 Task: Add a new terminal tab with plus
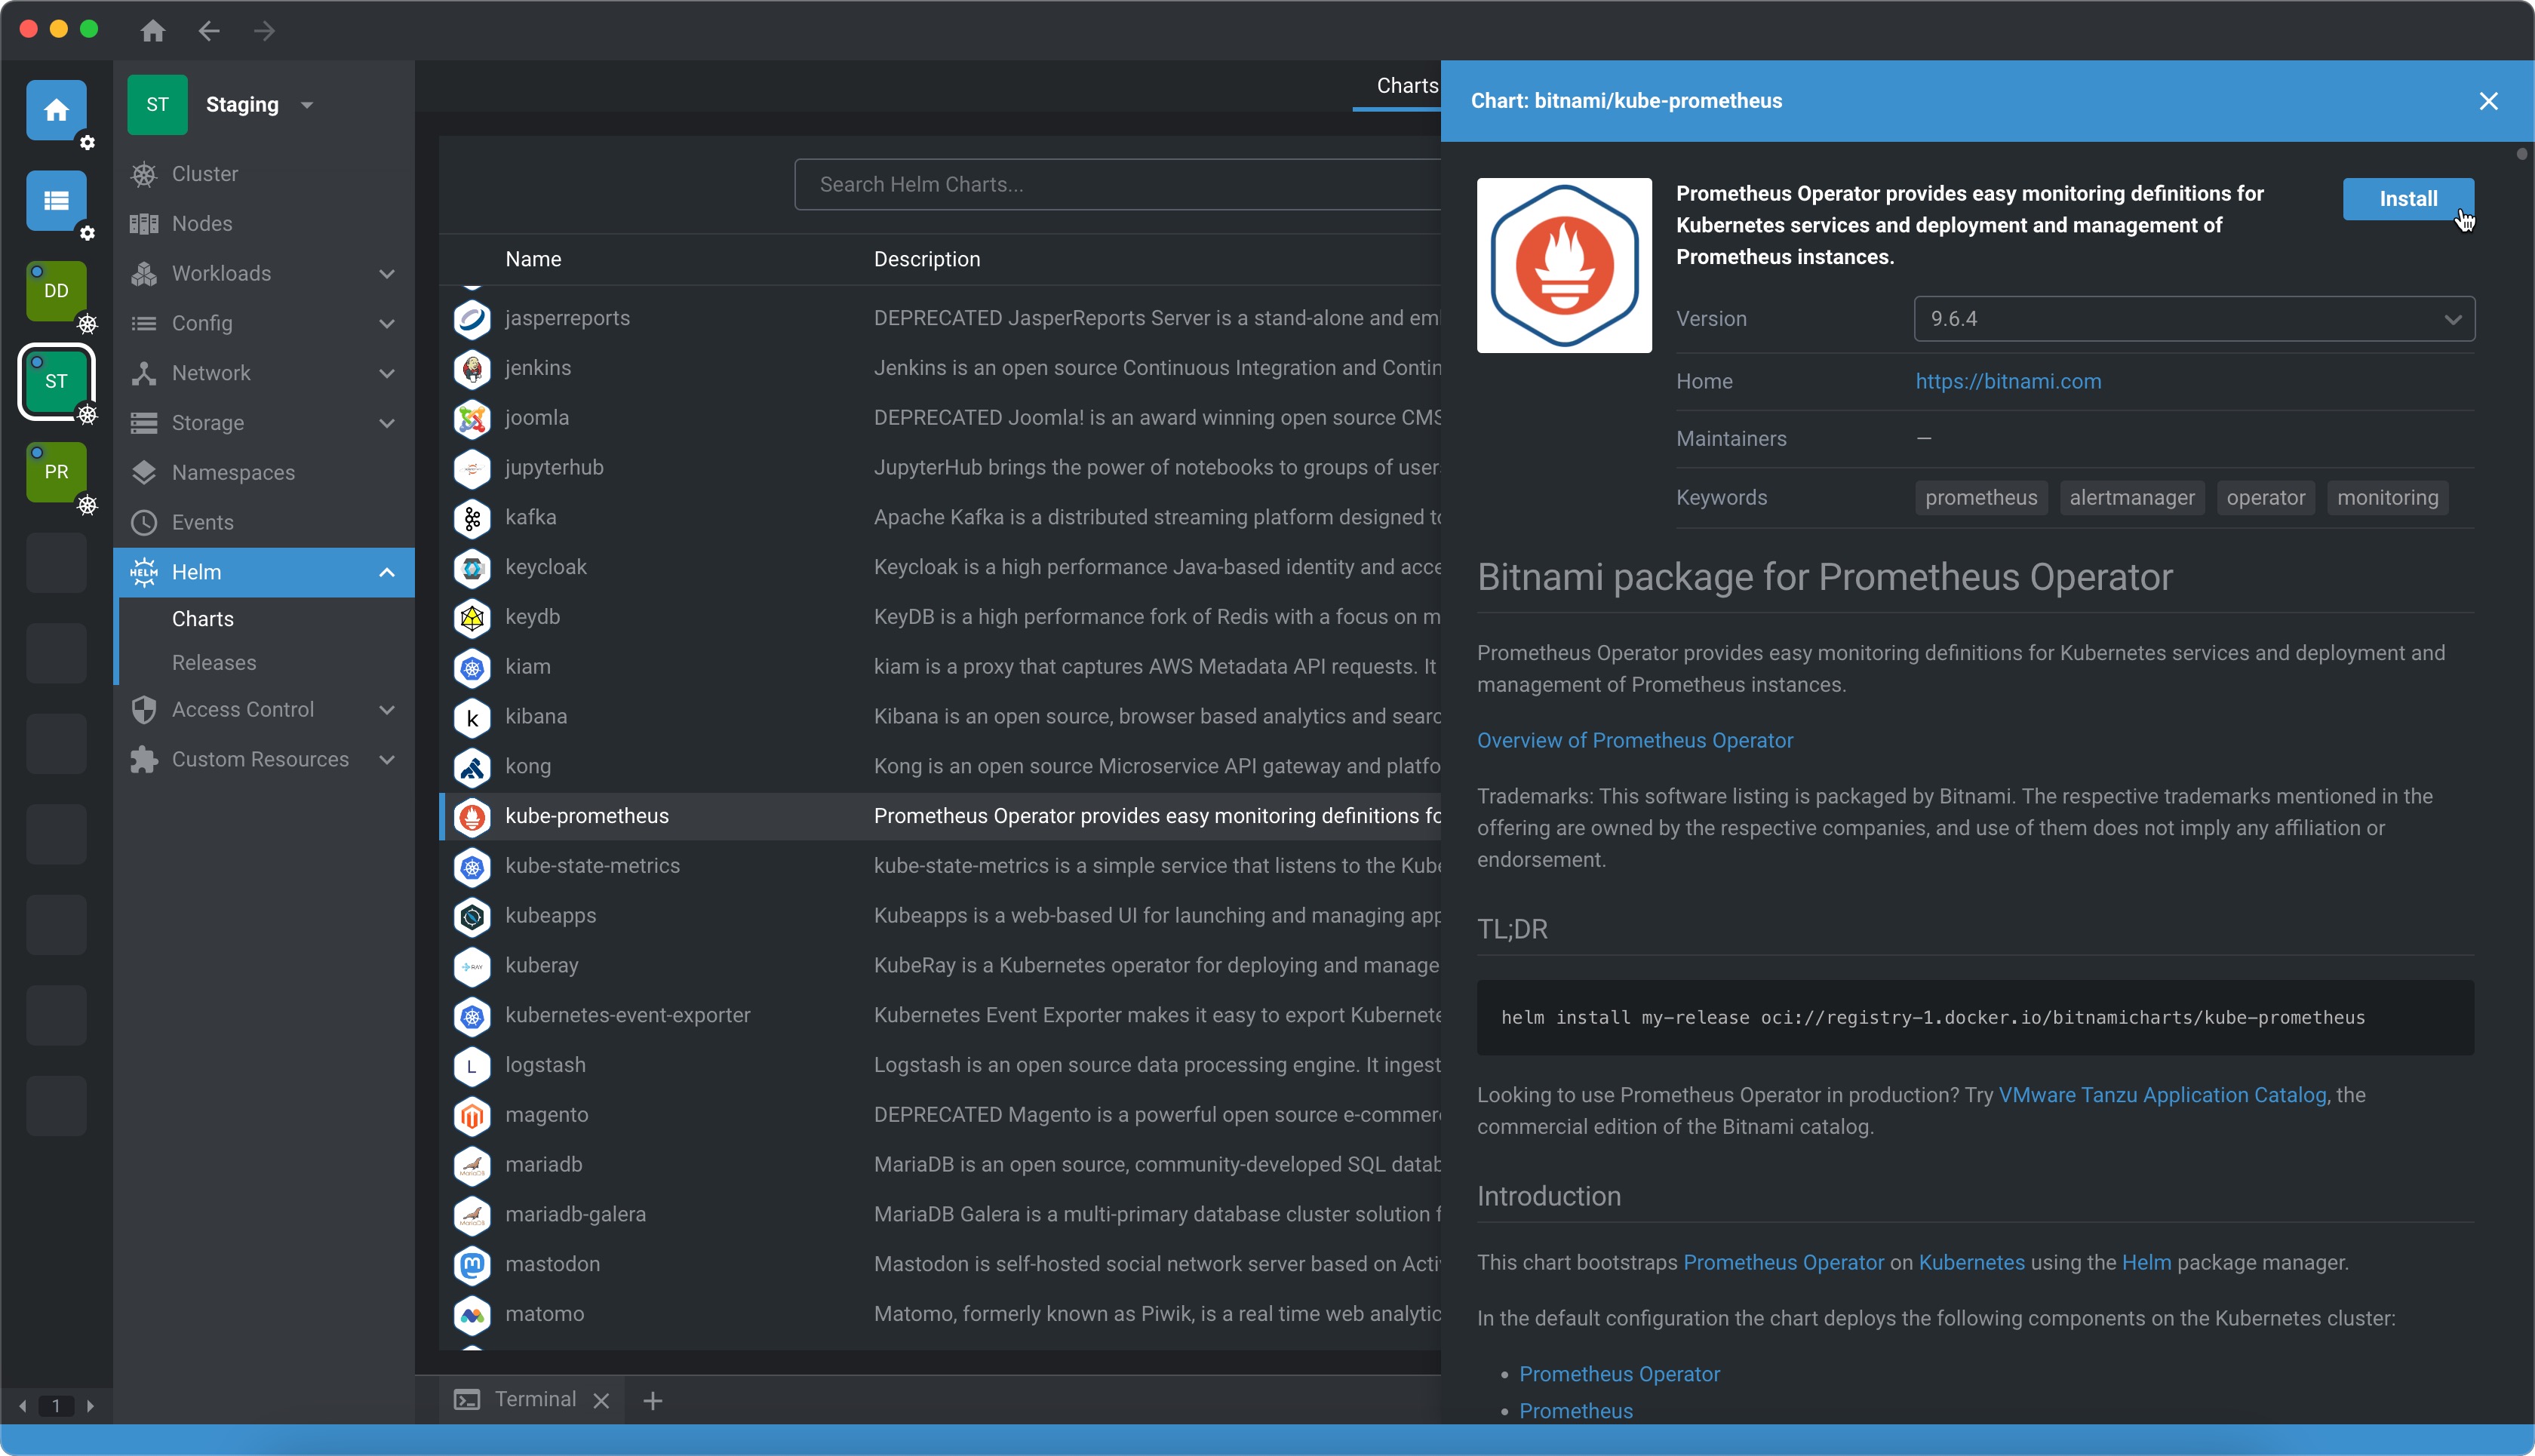coord(653,1400)
